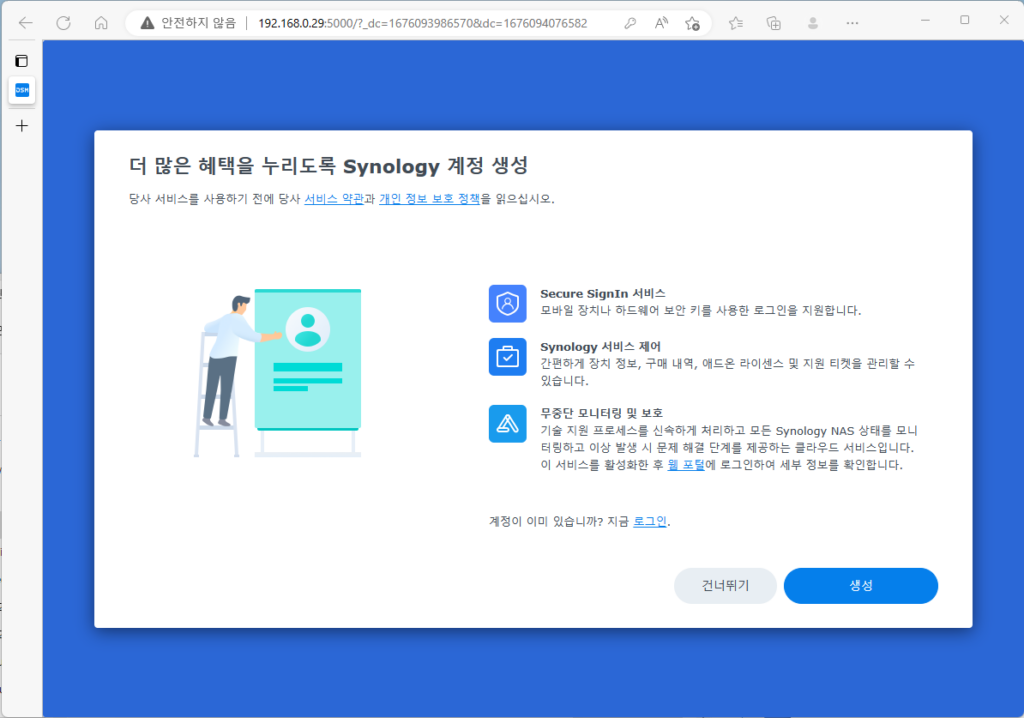Go back with the browser back arrow
The image size is (1024, 718).
(25, 24)
